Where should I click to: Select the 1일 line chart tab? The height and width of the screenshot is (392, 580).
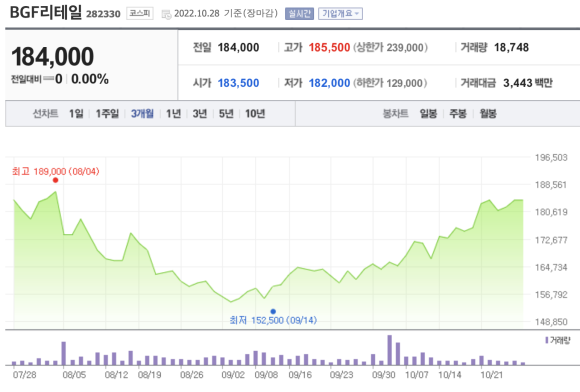point(76,114)
